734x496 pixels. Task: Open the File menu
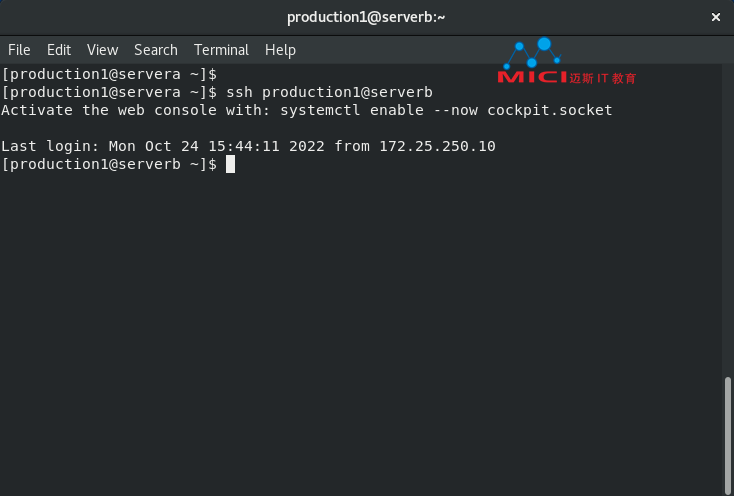[x=19, y=50]
